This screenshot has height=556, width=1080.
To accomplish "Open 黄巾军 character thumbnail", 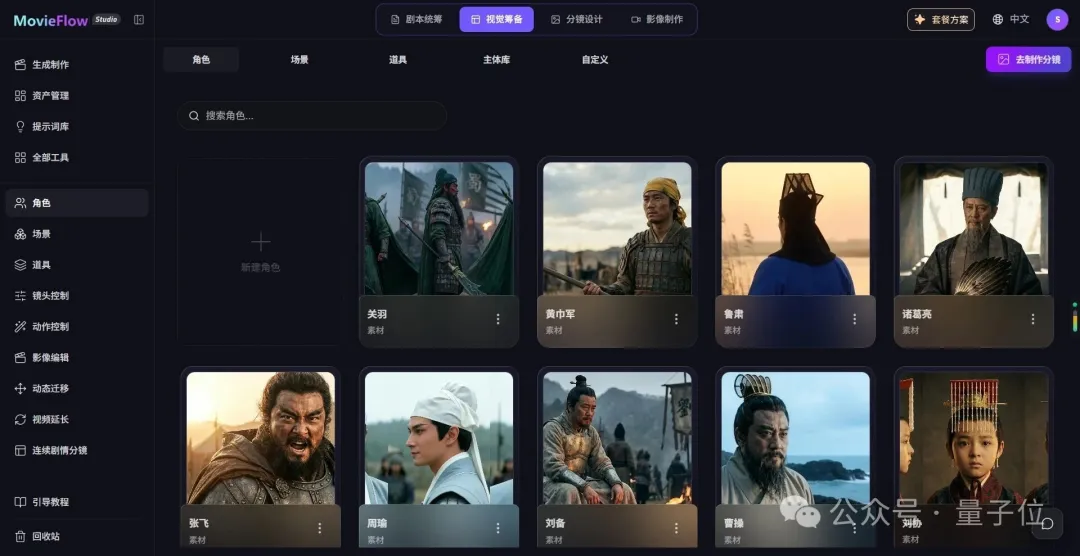I will [617, 229].
